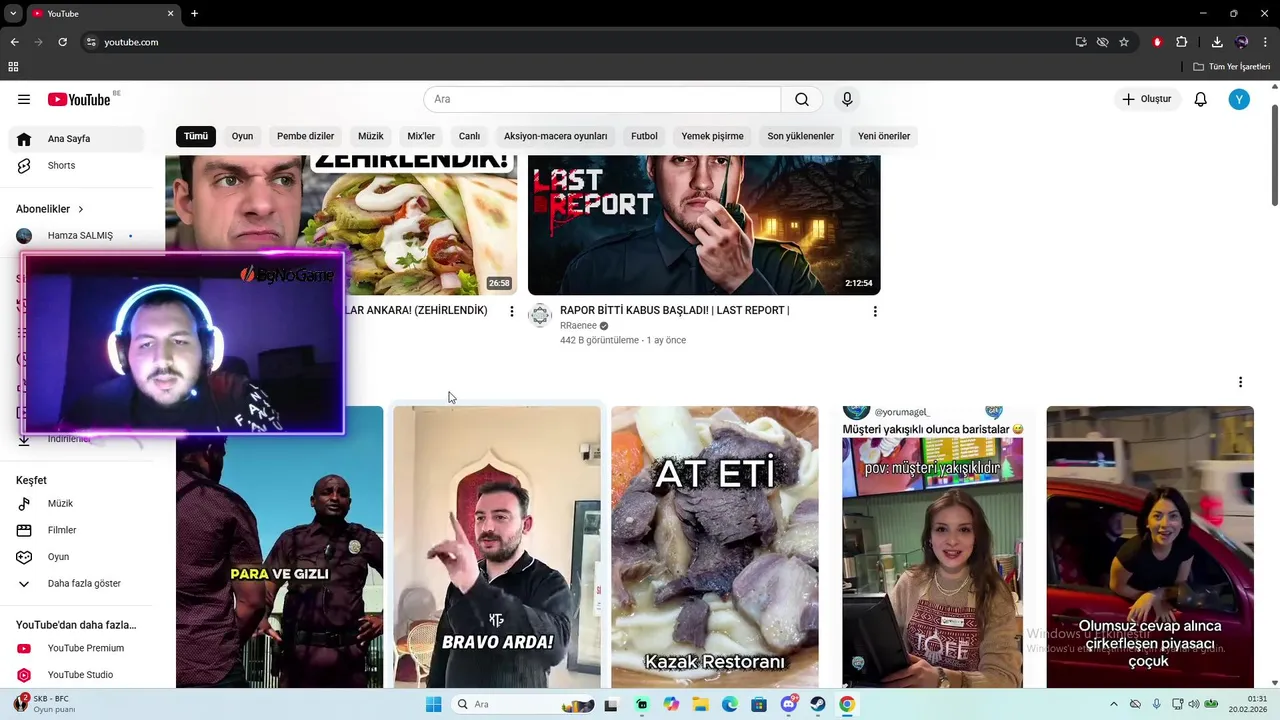Go back in browser history
Screen dimensions: 1280x720
point(14,42)
